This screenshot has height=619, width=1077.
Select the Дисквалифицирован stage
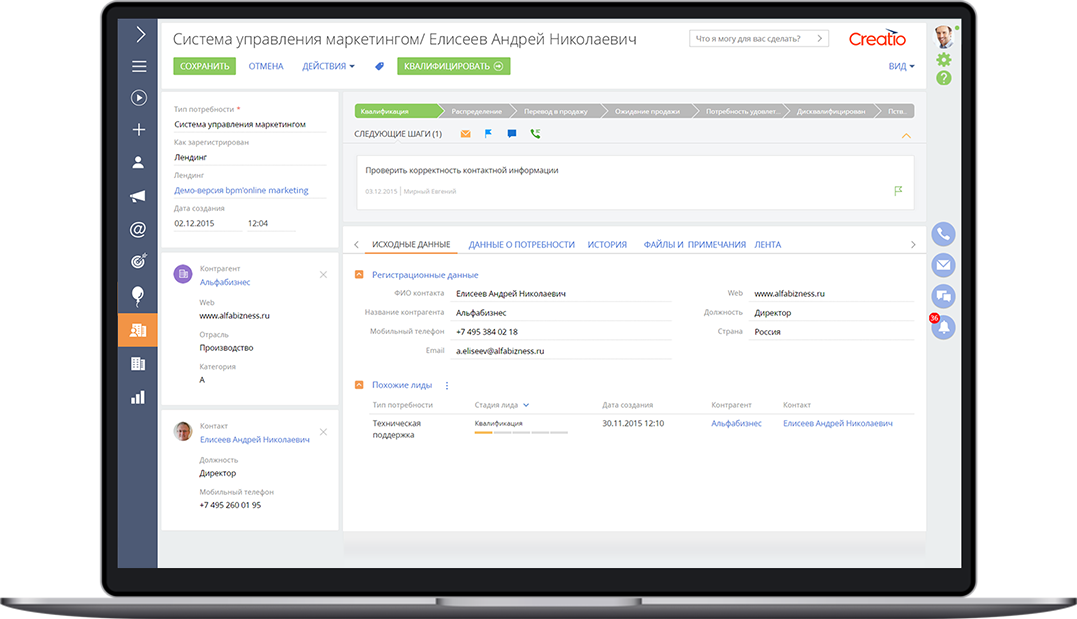pyautogui.click(x=831, y=111)
